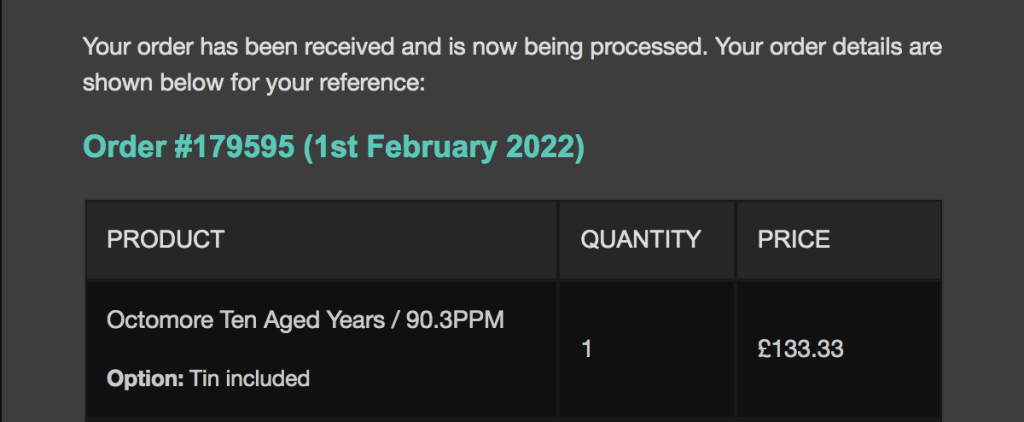This screenshot has height=422, width=1024.
Task: Click the word February in order heading
Action: pyautogui.click(x=437, y=147)
